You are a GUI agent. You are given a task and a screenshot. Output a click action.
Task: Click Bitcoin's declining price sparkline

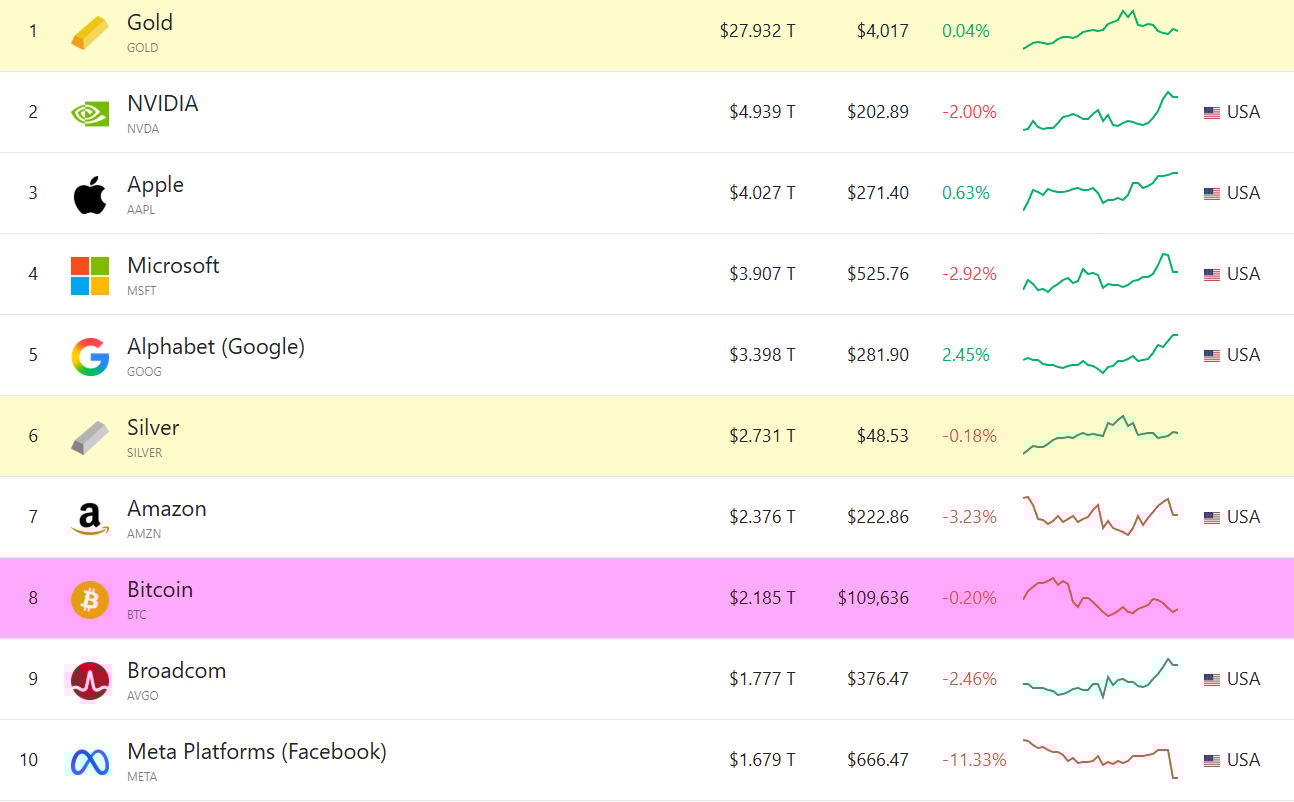[1100, 598]
